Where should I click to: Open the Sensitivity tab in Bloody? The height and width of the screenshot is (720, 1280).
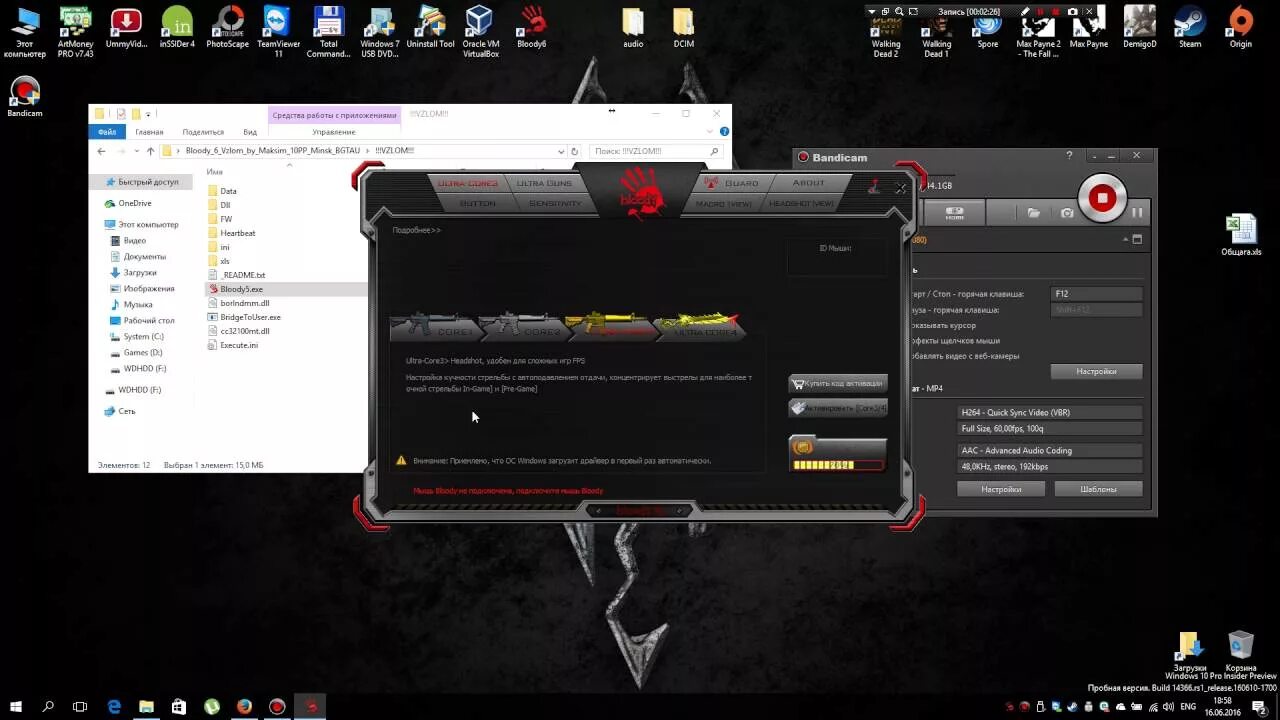555,203
